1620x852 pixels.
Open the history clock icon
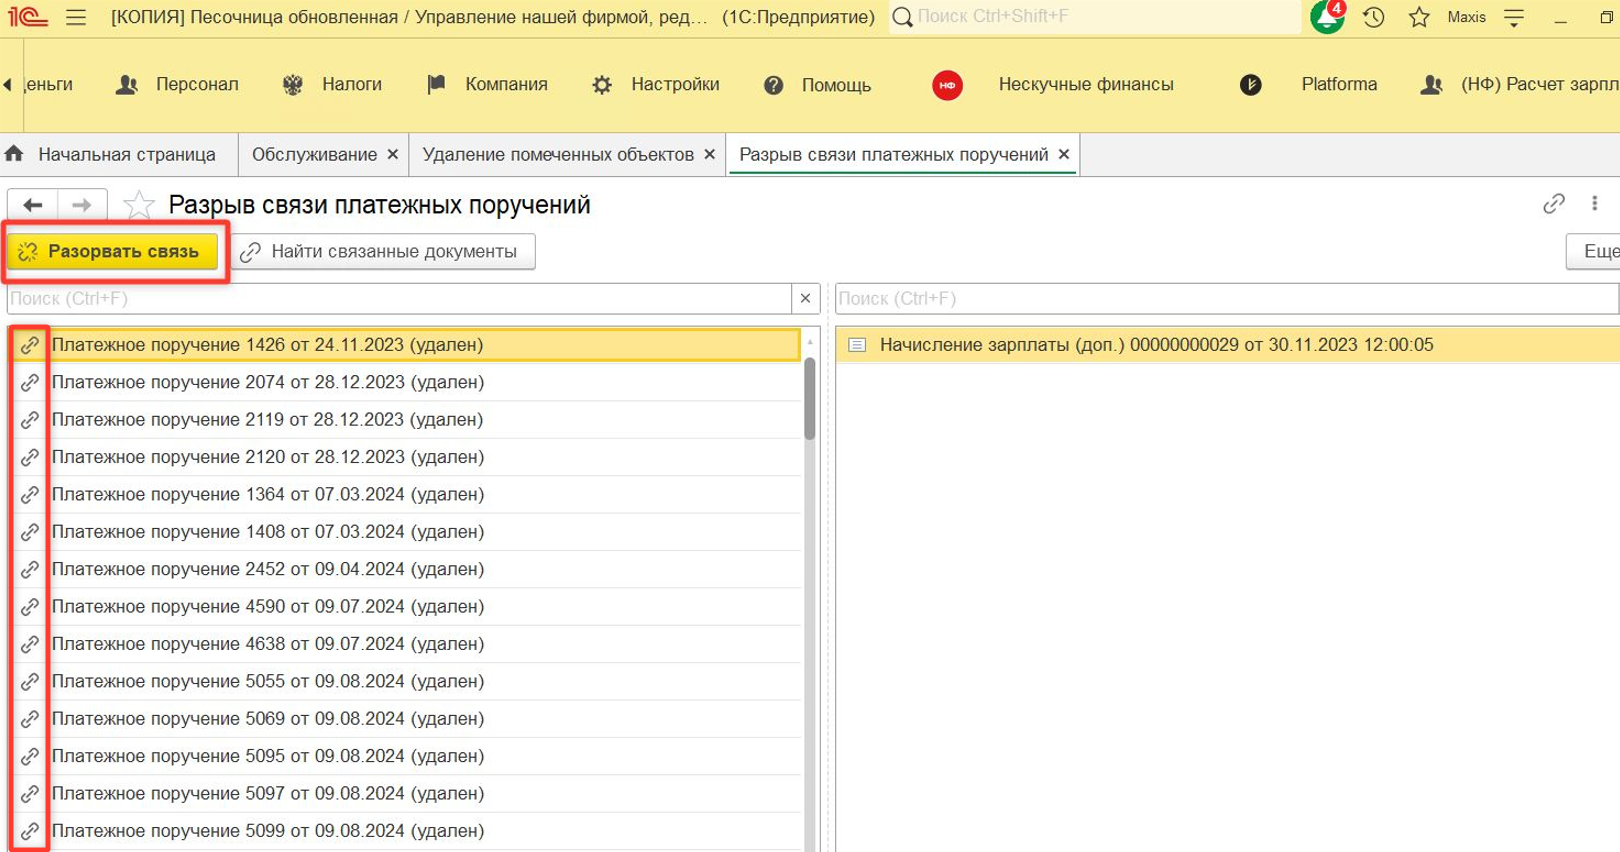[x=1374, y=17]
